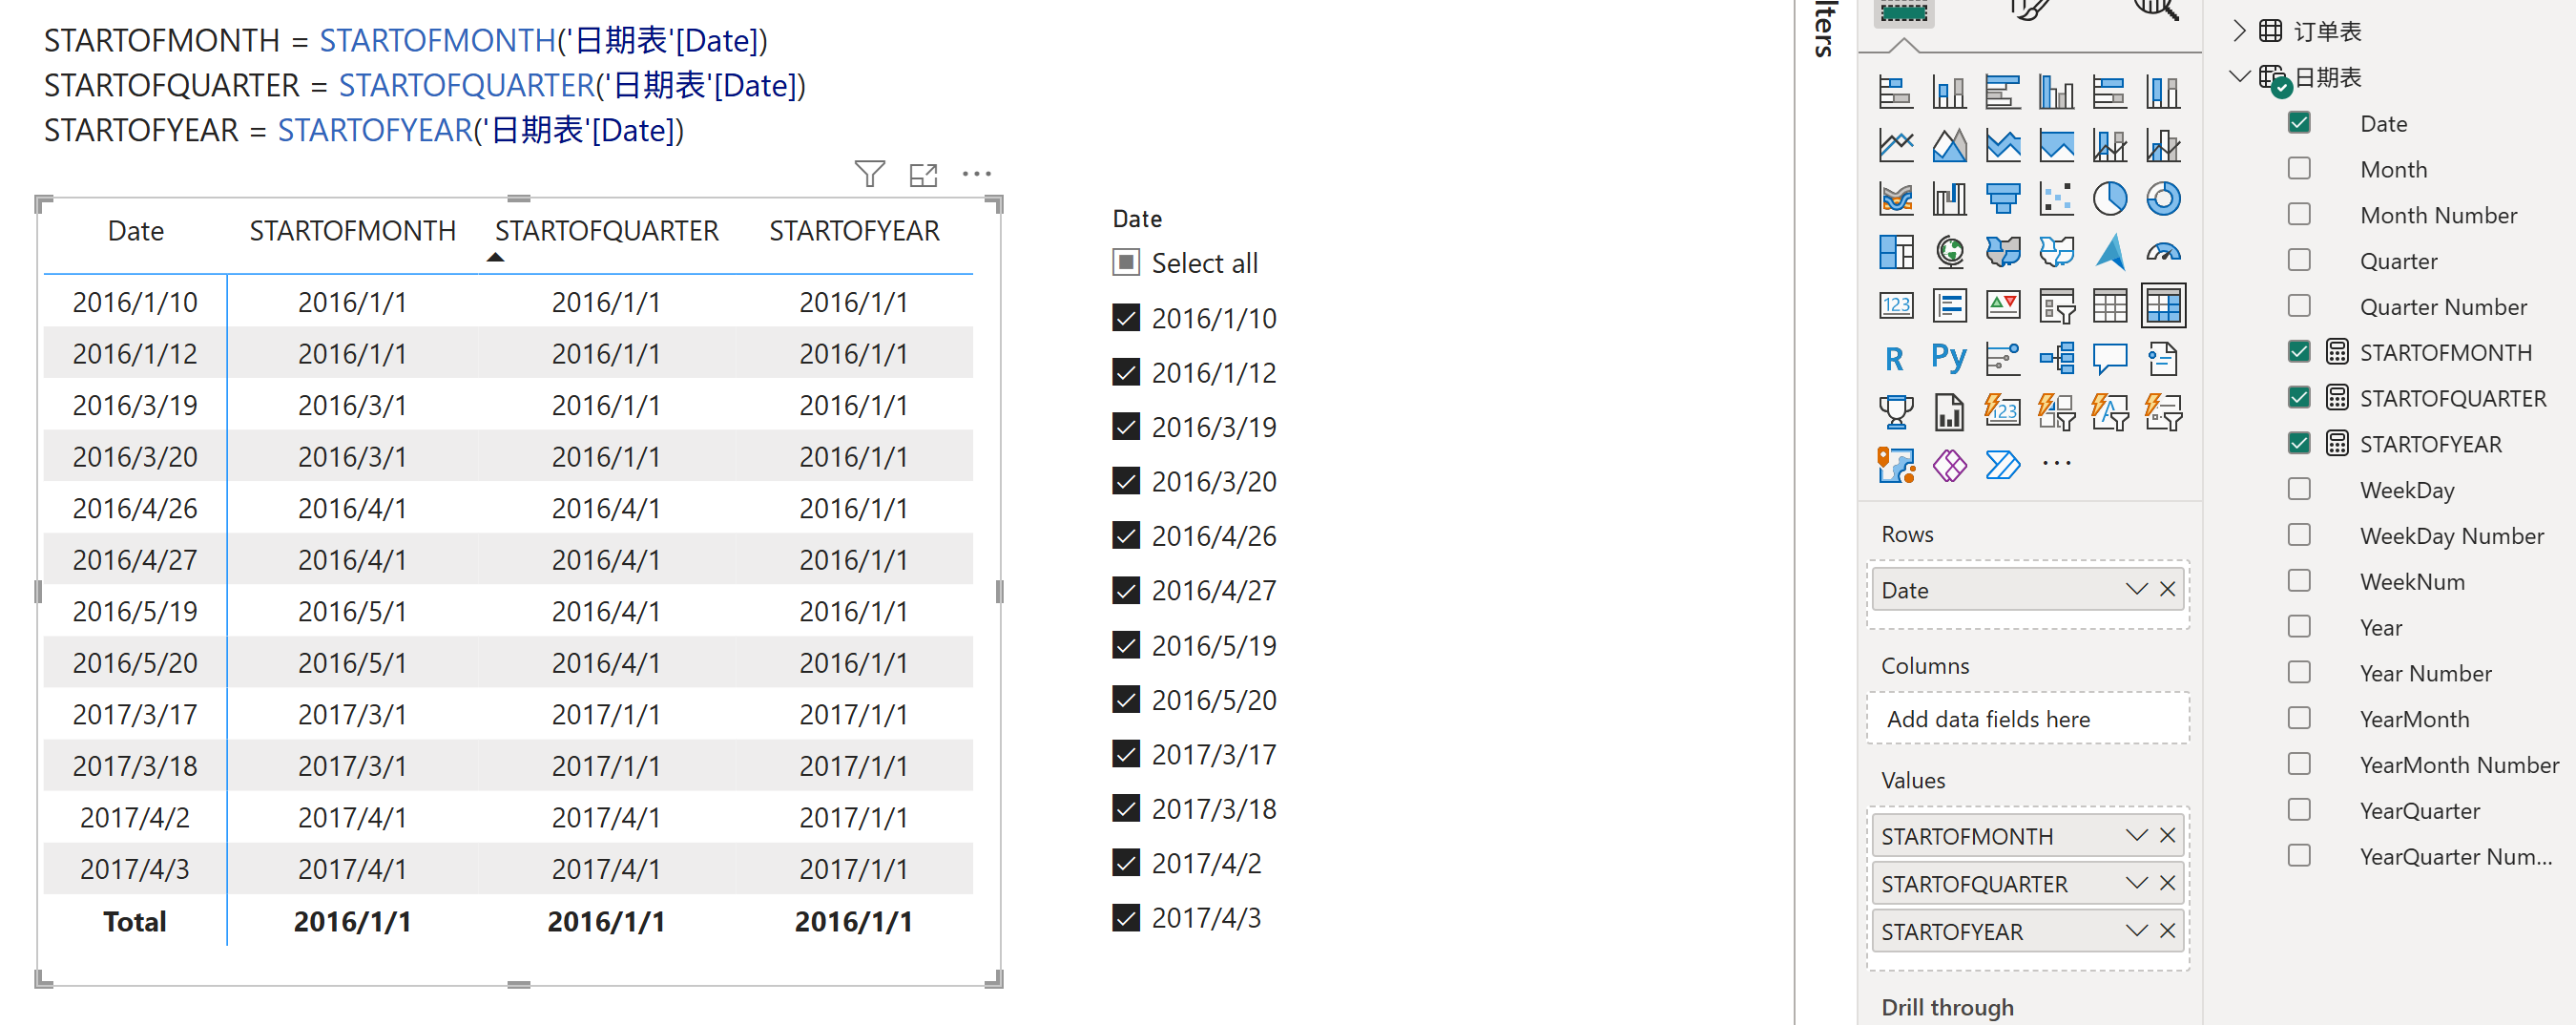Click the matrix visualization icon
2576x1025 pixels.
click(2162, 305)
